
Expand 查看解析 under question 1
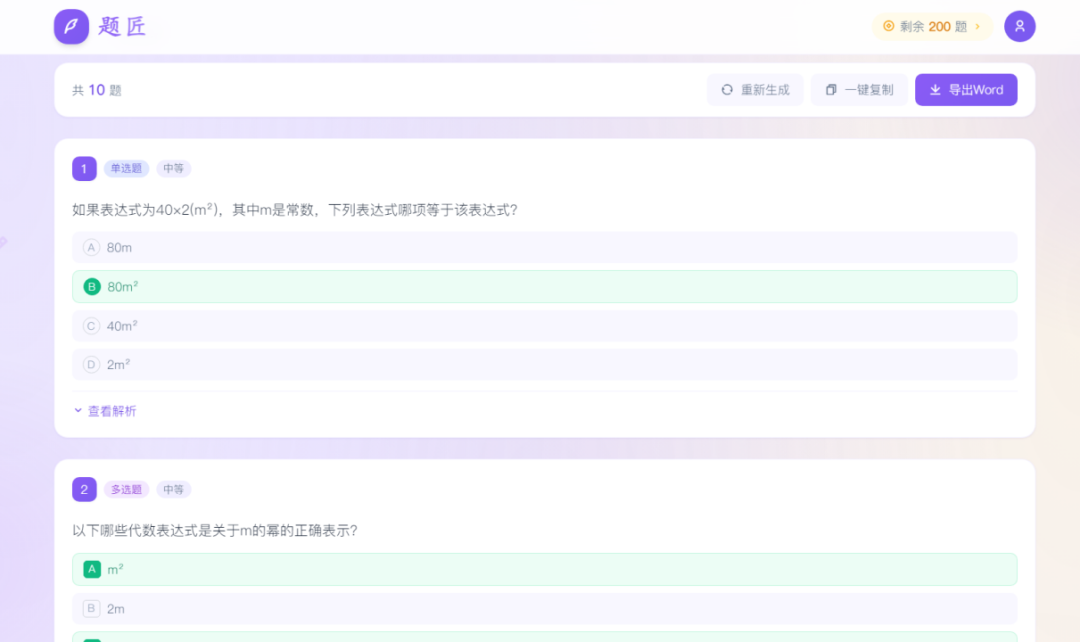[x=105, y=411]
